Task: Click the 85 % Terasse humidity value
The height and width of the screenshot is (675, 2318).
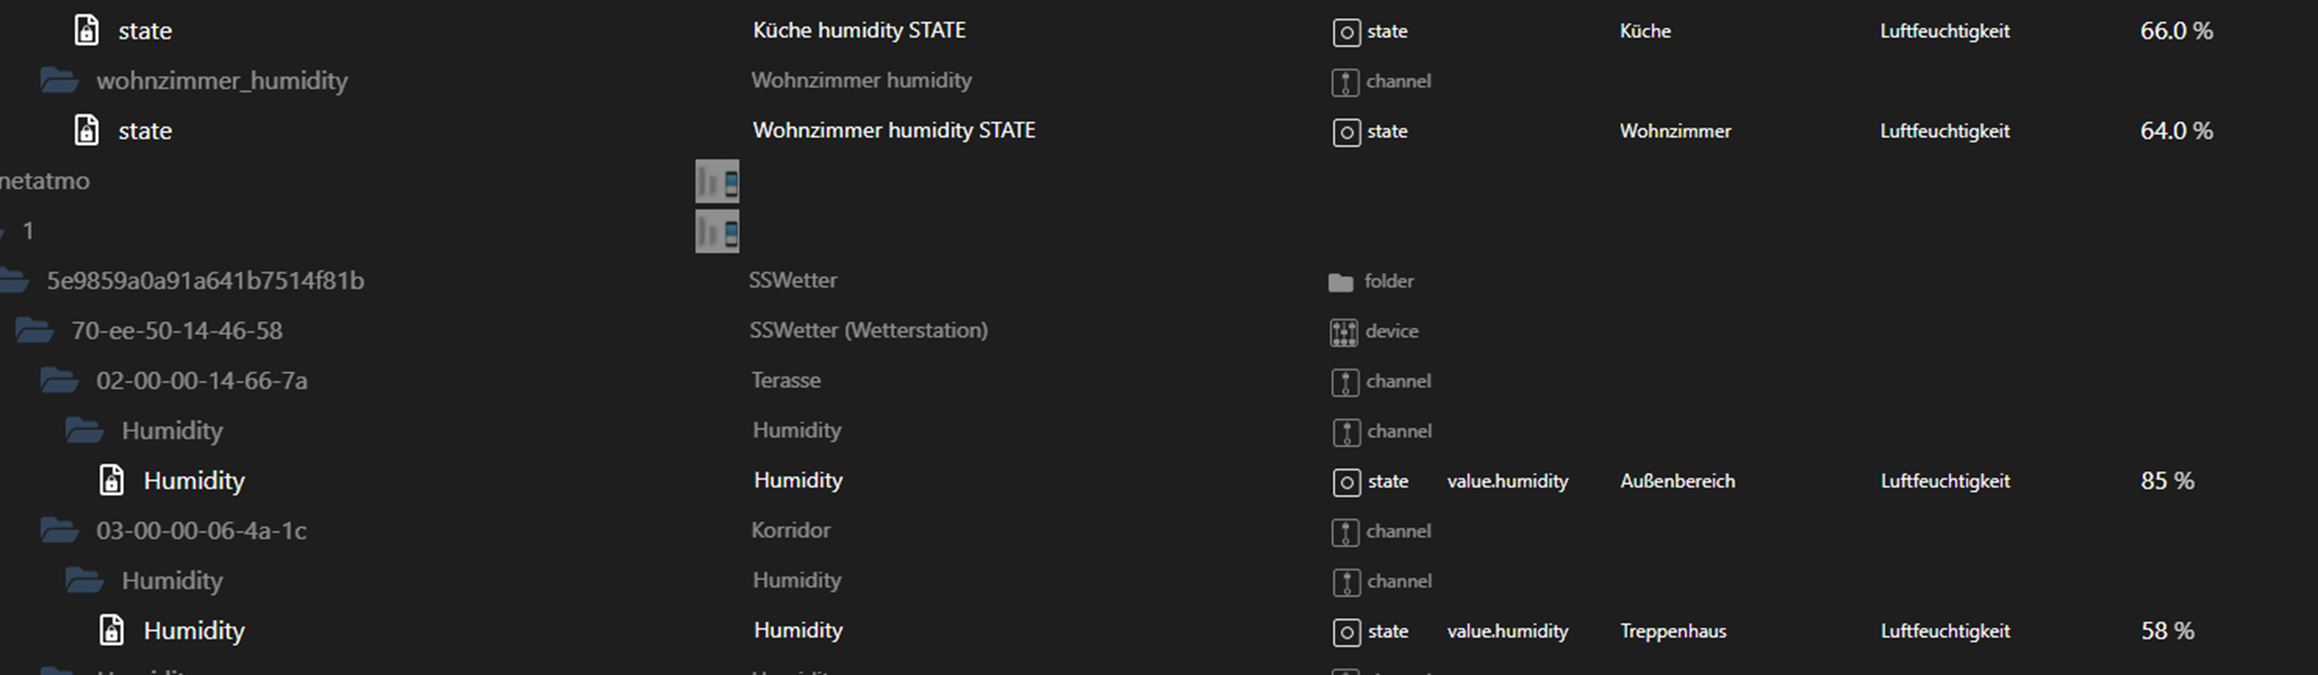Action: click(x=2167, y=481)
